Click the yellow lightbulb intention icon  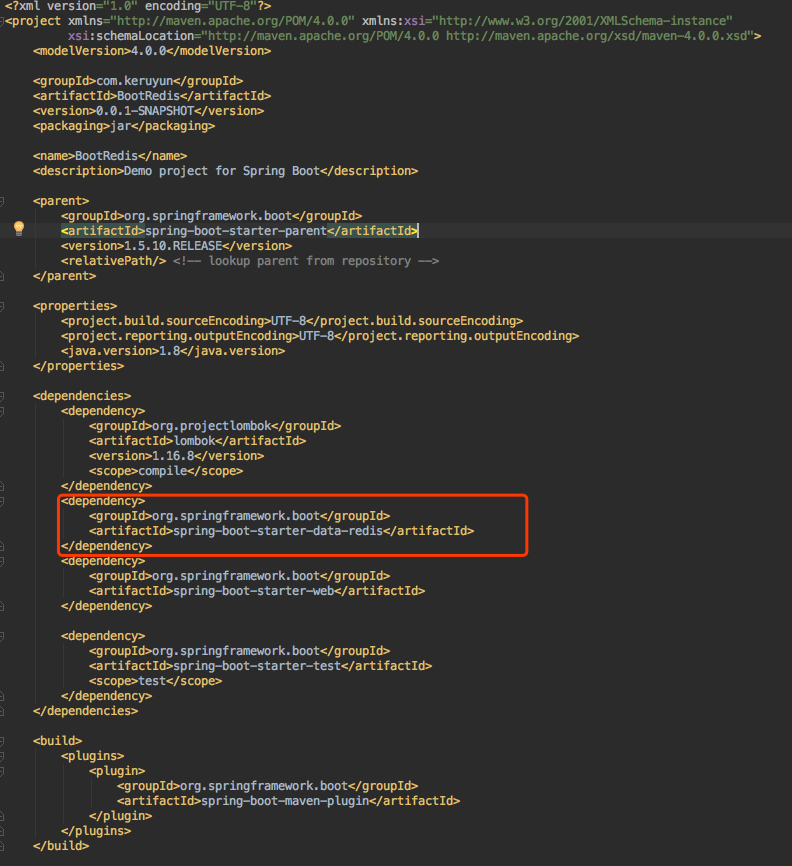pos(19,228)
